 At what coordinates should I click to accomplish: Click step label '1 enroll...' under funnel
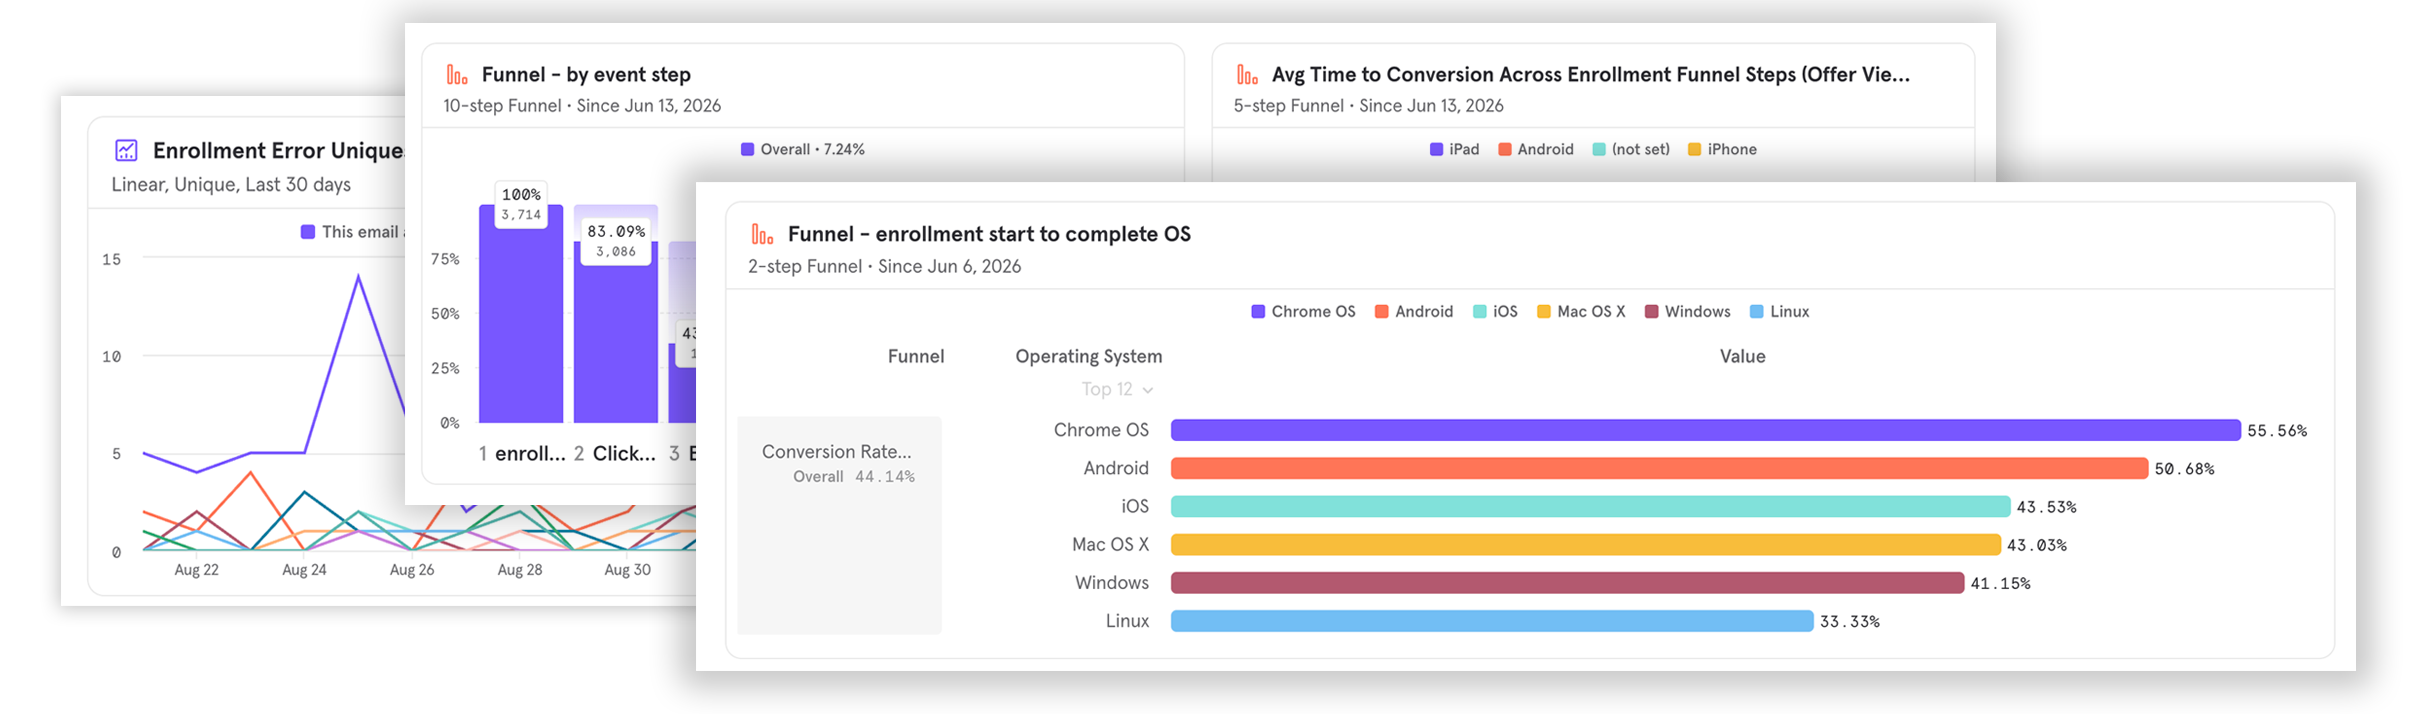pos(521,454)
